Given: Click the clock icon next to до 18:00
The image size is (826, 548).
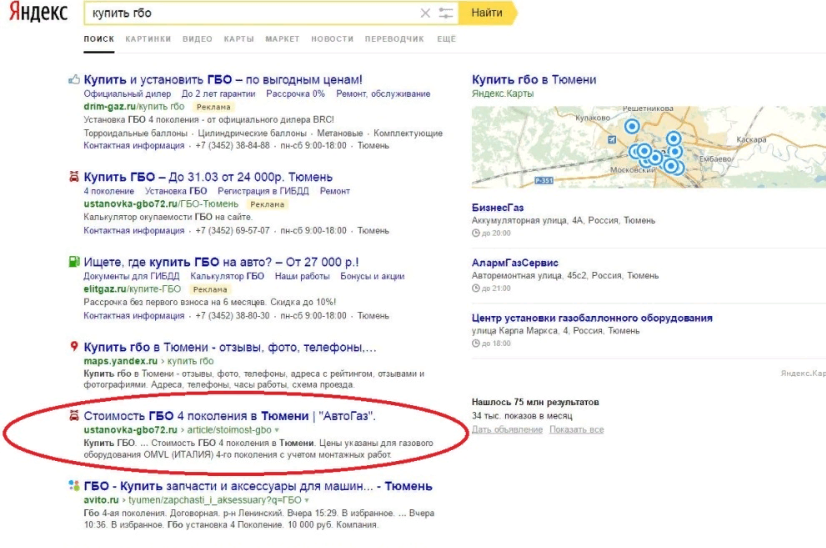Looking at the screenshot, I should (476, 344).
